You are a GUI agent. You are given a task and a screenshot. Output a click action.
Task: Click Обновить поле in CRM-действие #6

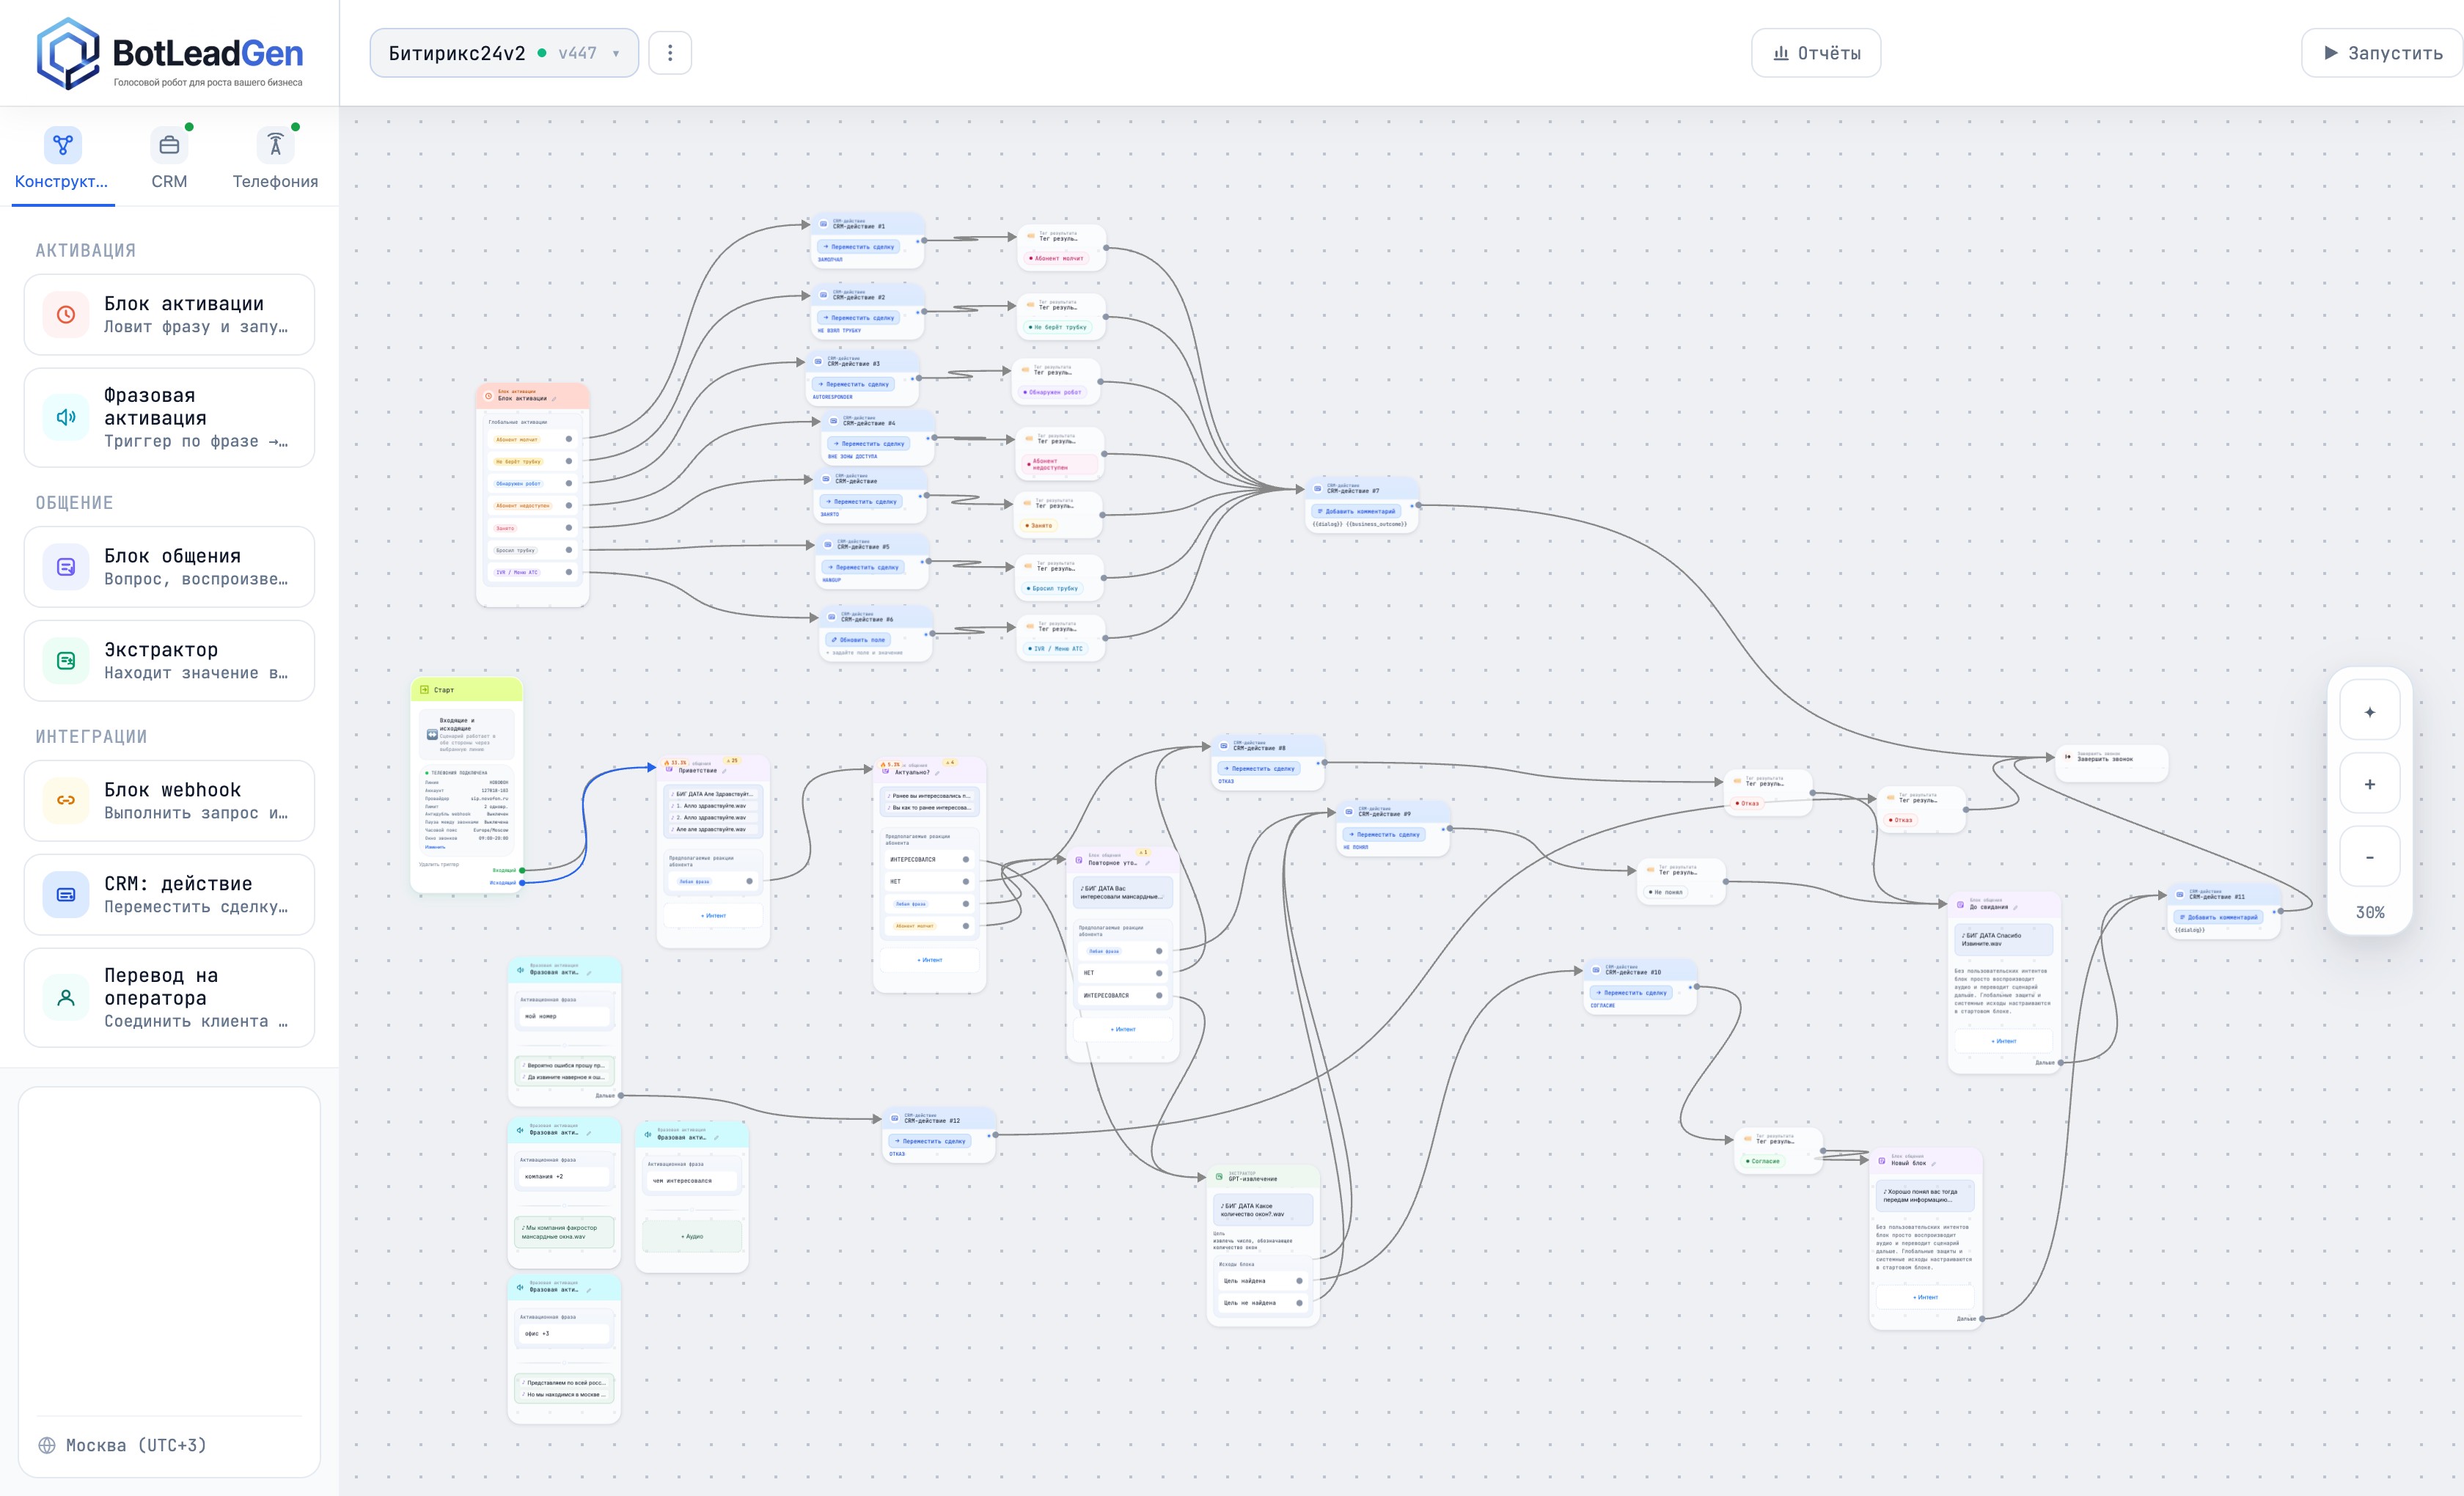858,640
